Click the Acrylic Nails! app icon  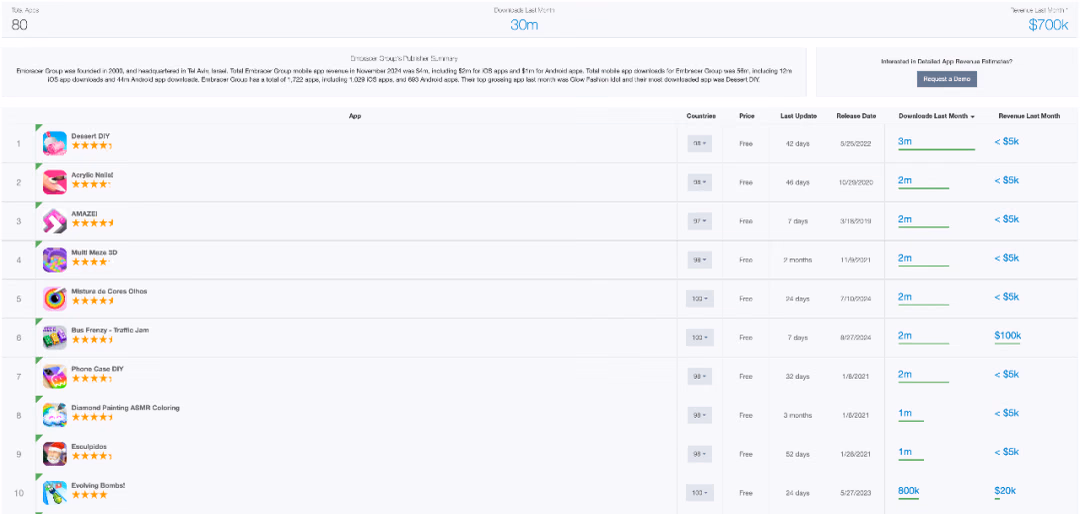pos(54,183)
